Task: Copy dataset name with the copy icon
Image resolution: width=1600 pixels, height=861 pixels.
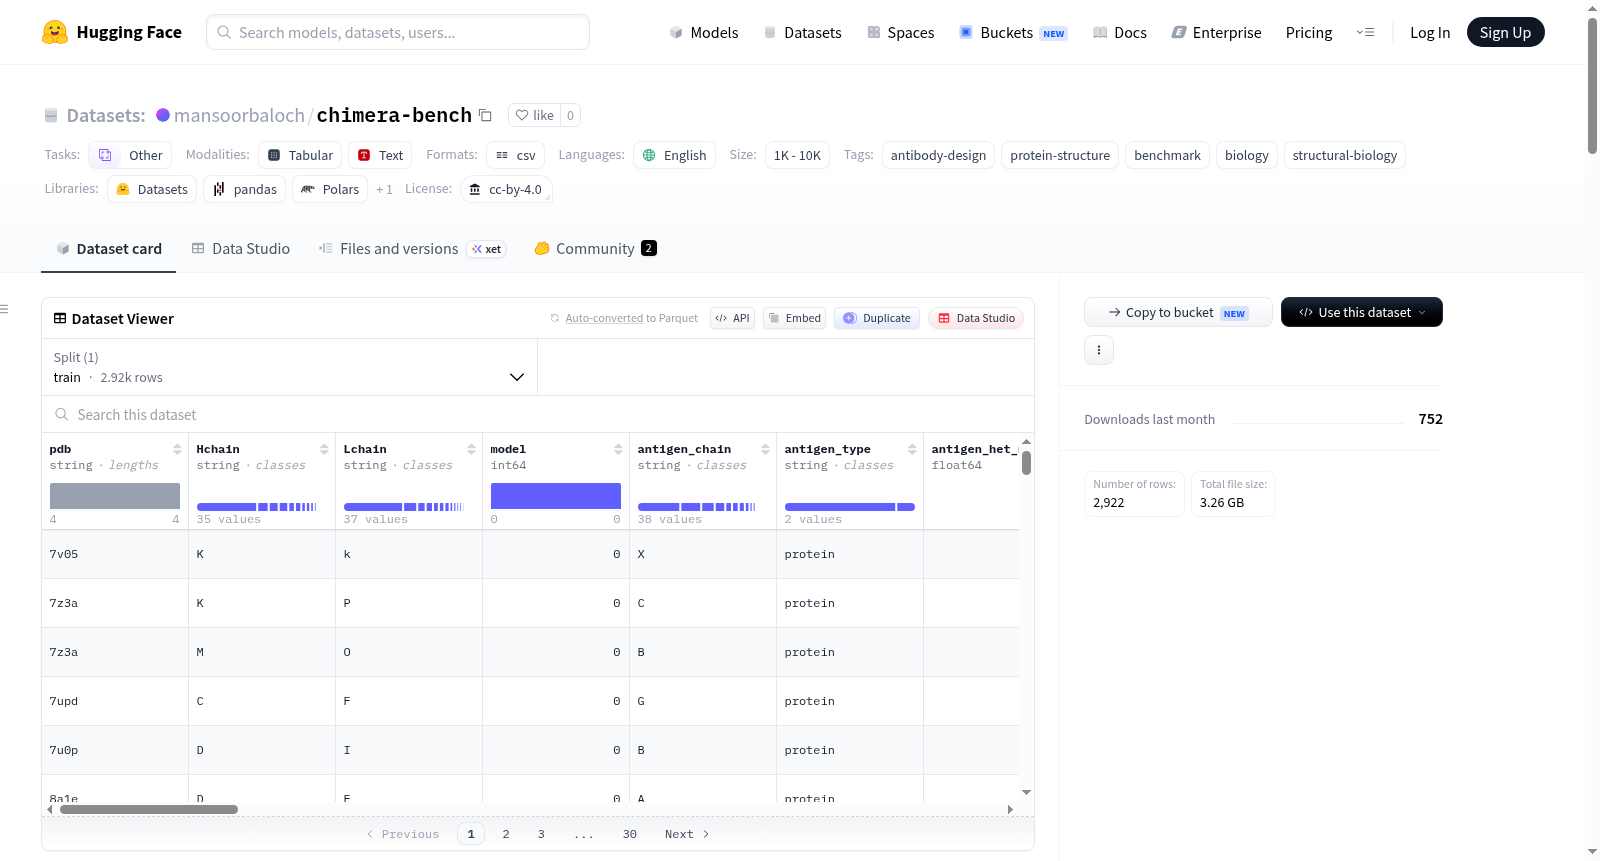Action: pos(485,115)
